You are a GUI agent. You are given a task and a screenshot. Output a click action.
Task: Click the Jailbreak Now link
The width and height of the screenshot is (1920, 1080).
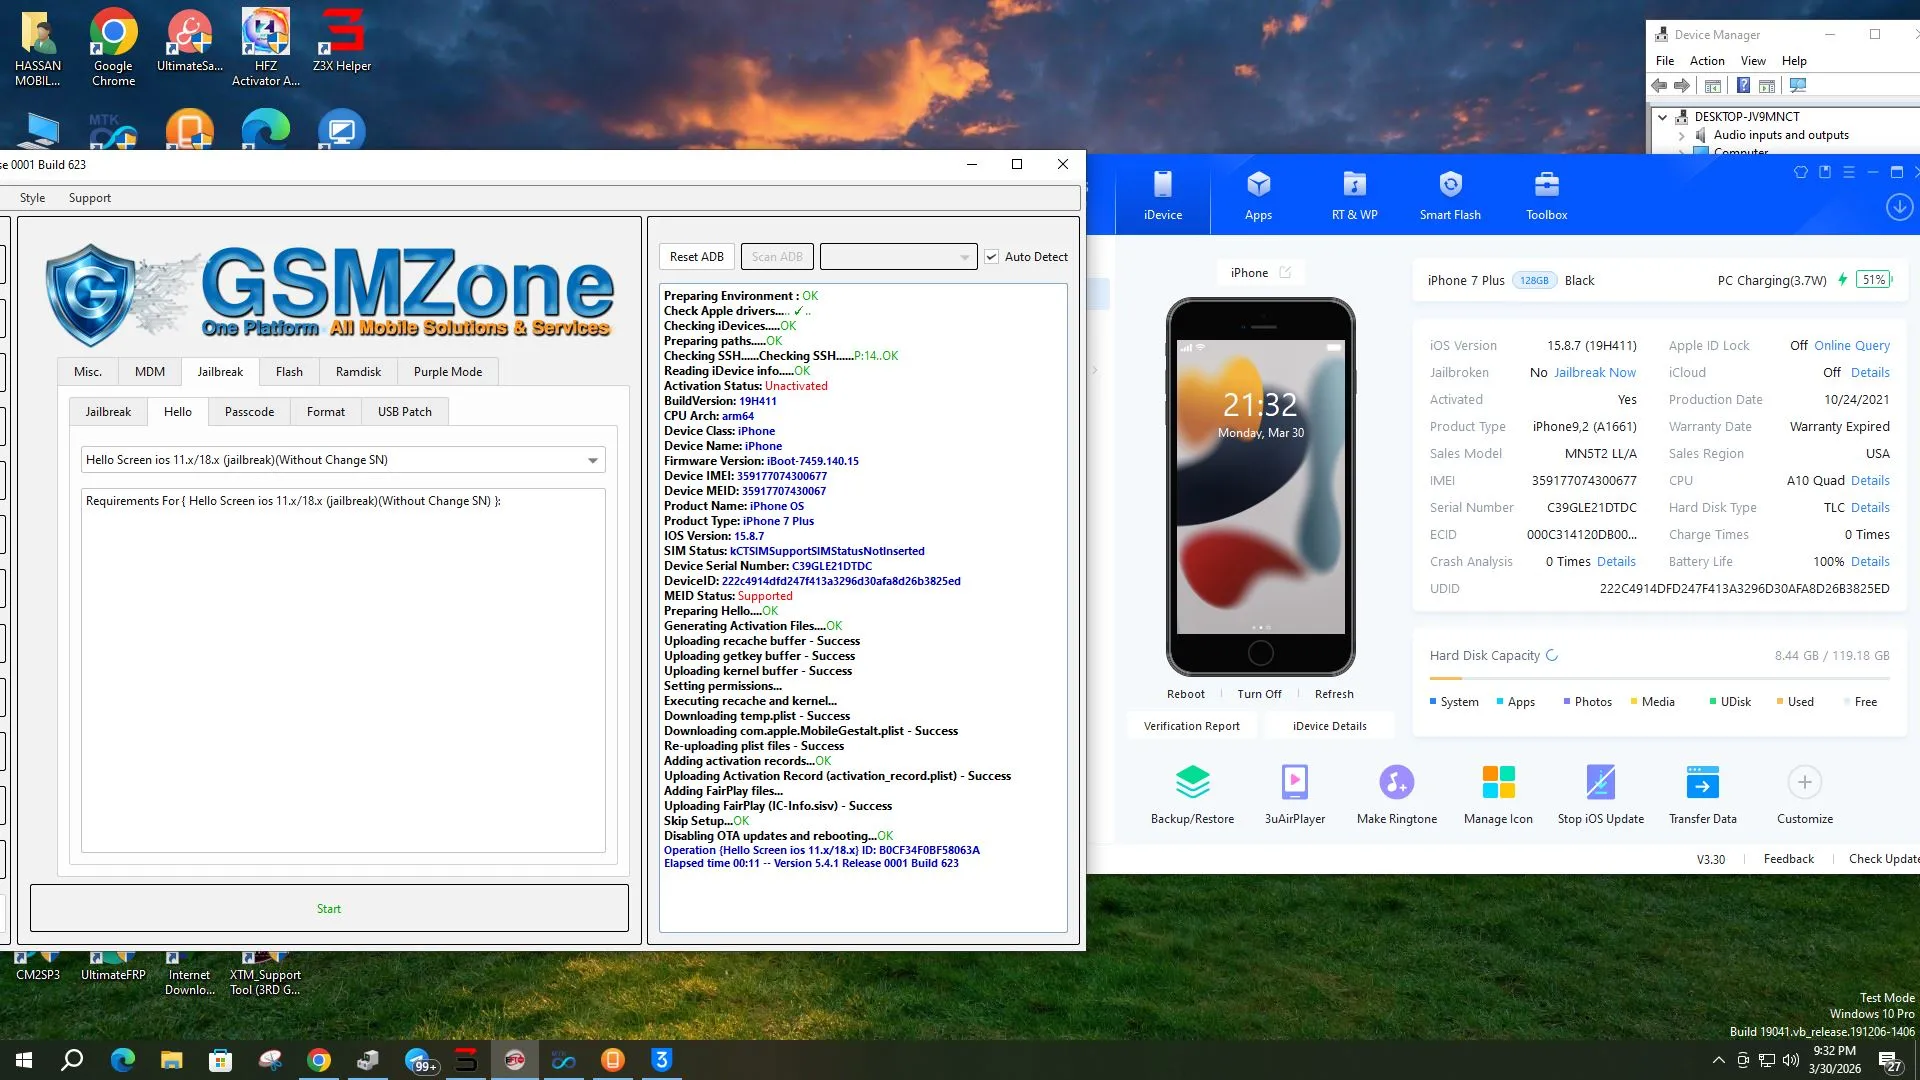tap(1594, 373)
